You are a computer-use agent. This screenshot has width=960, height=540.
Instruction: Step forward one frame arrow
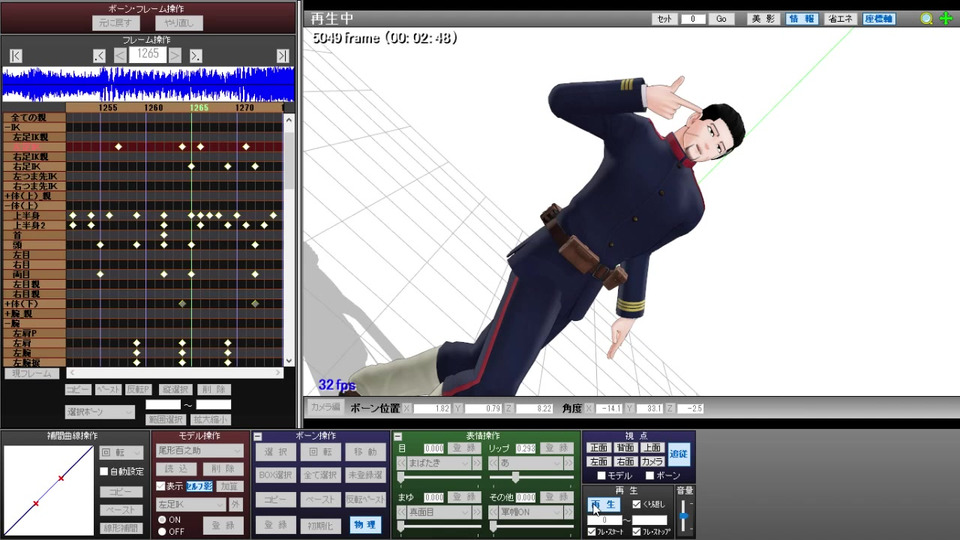pyautogui.click(x=175, y=56)
